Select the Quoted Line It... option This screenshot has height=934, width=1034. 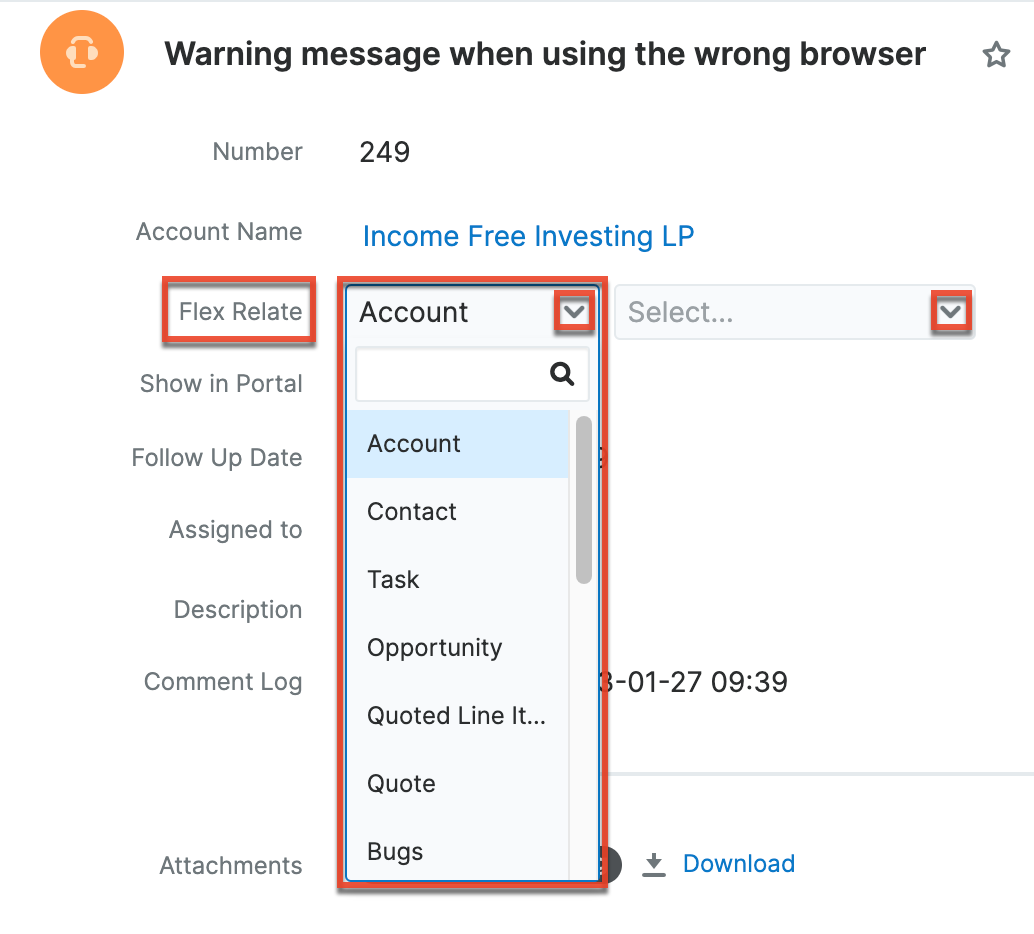pos(457,716)
